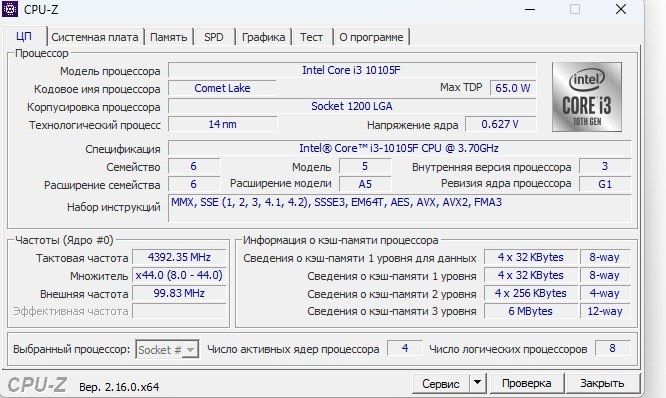Click the Семейство value 6
This screenshot has height=398, width=666.
(x=194, y=166)
